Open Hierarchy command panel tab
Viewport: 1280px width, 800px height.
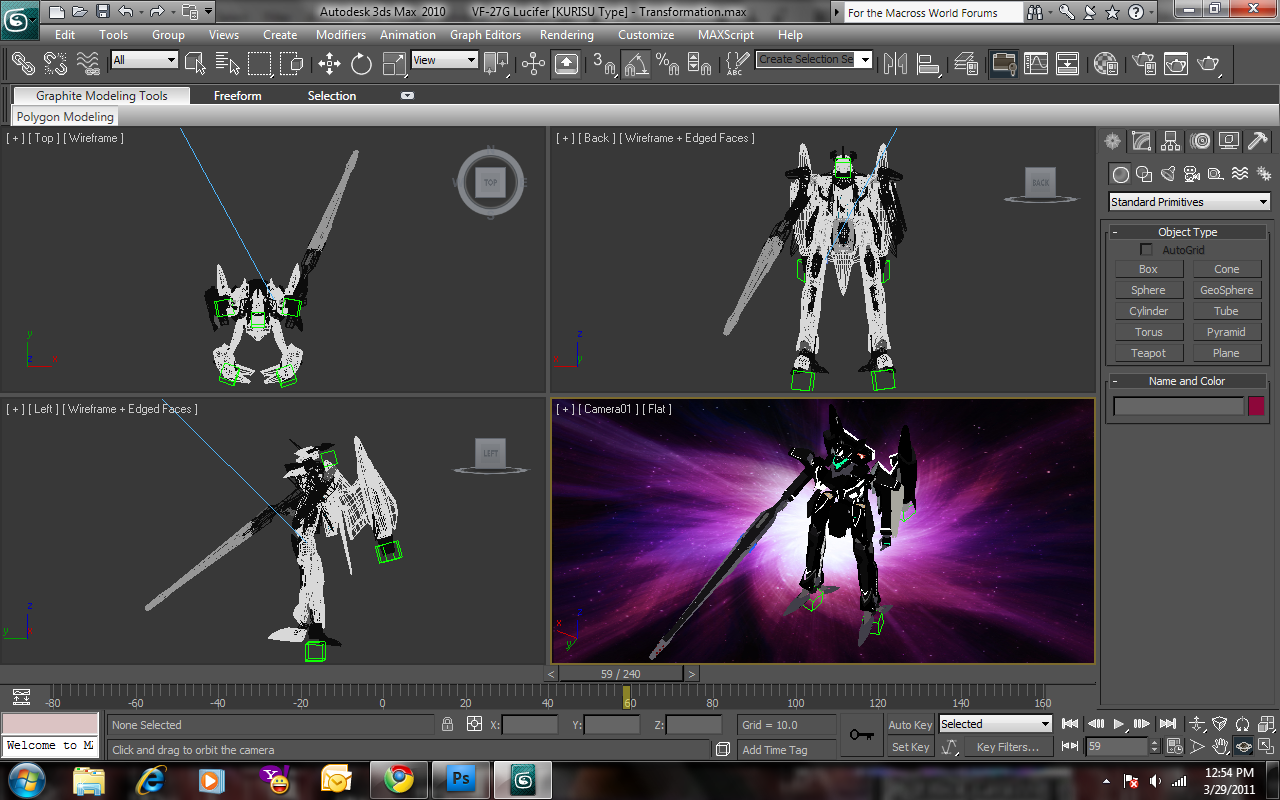(1170, 141)
